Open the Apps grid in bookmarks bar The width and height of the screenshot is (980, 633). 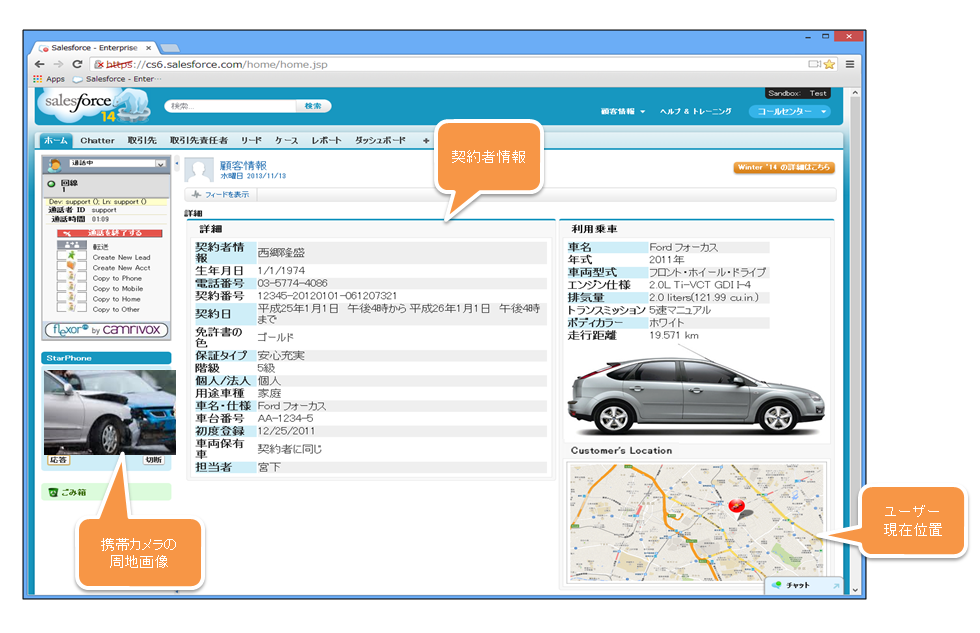click(x=38, y=79)
